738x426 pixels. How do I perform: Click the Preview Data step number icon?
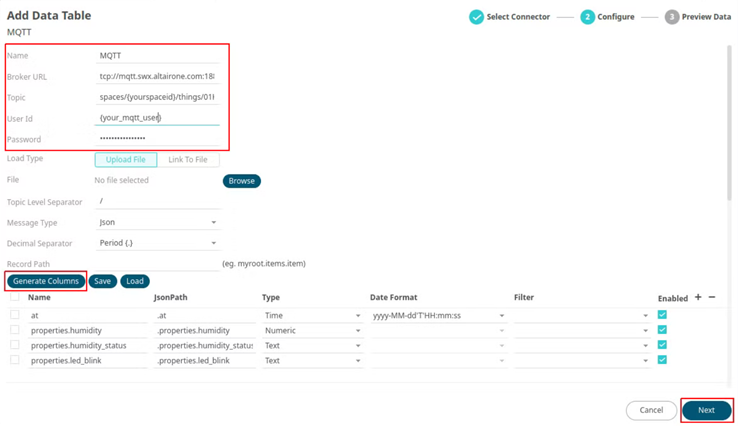coord(672,17)
